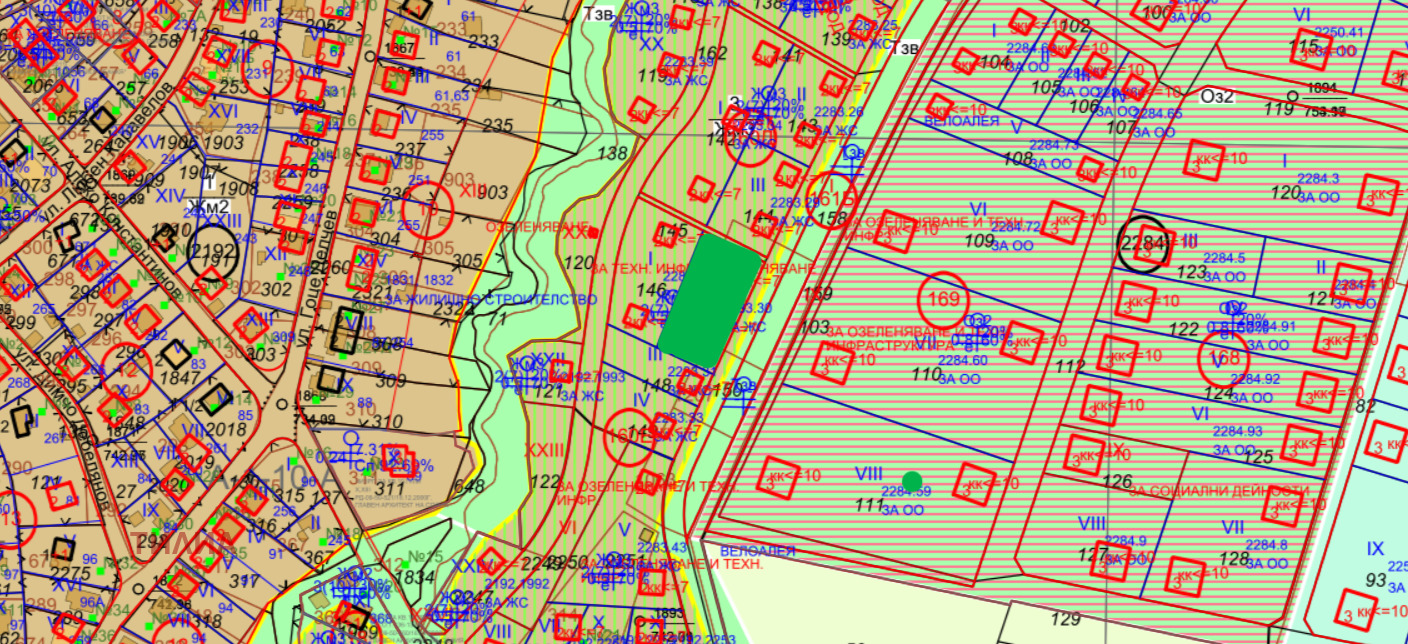Click the ЗА СОЦИАЛНИ ДЕЙНОСТИ label
Image resolution: width=1408 pixels, height=644 pixels.
pos(1218,491)
